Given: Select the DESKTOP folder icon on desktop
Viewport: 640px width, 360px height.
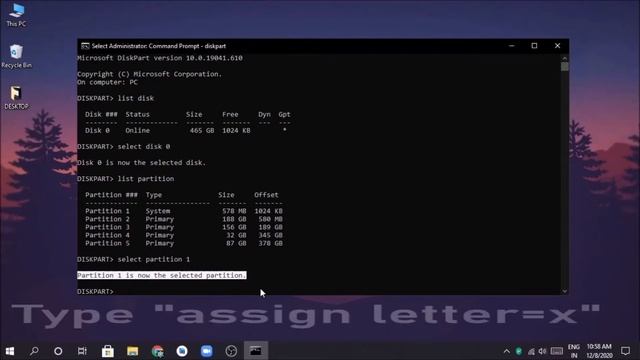Looking at the screenshot, I should [16, 98].
